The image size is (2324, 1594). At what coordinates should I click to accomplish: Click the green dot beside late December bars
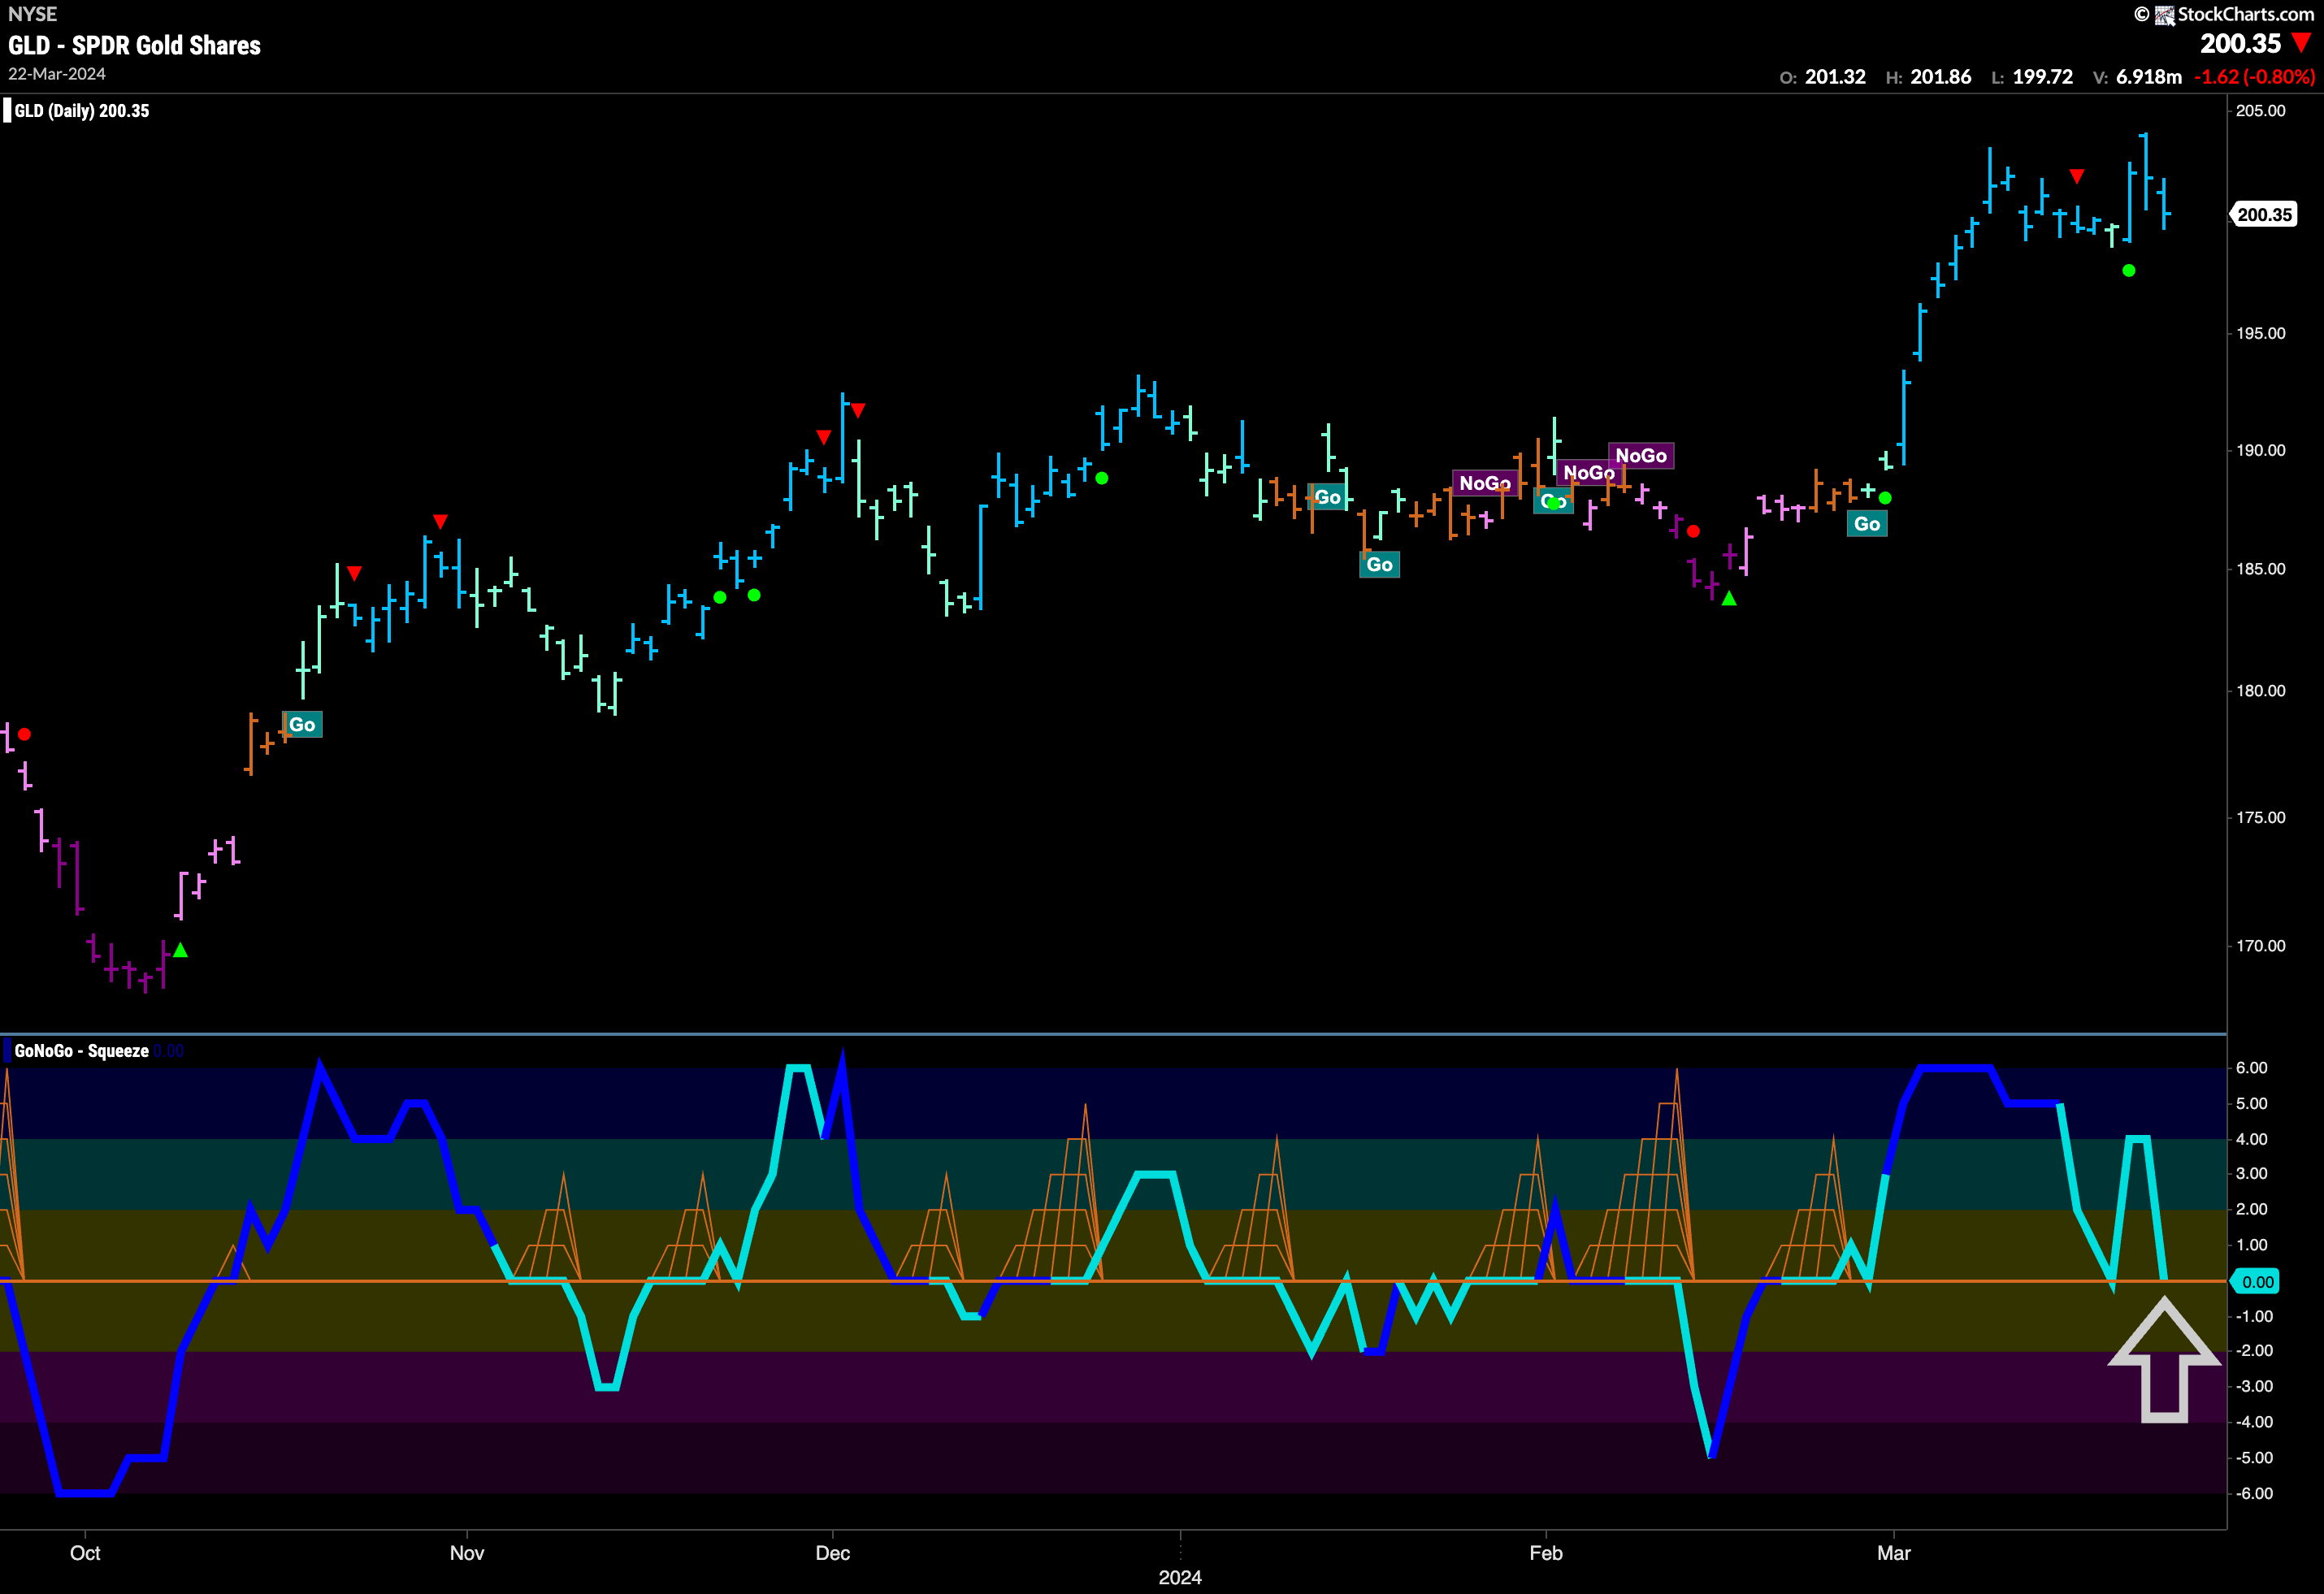tap(1102, 479)
